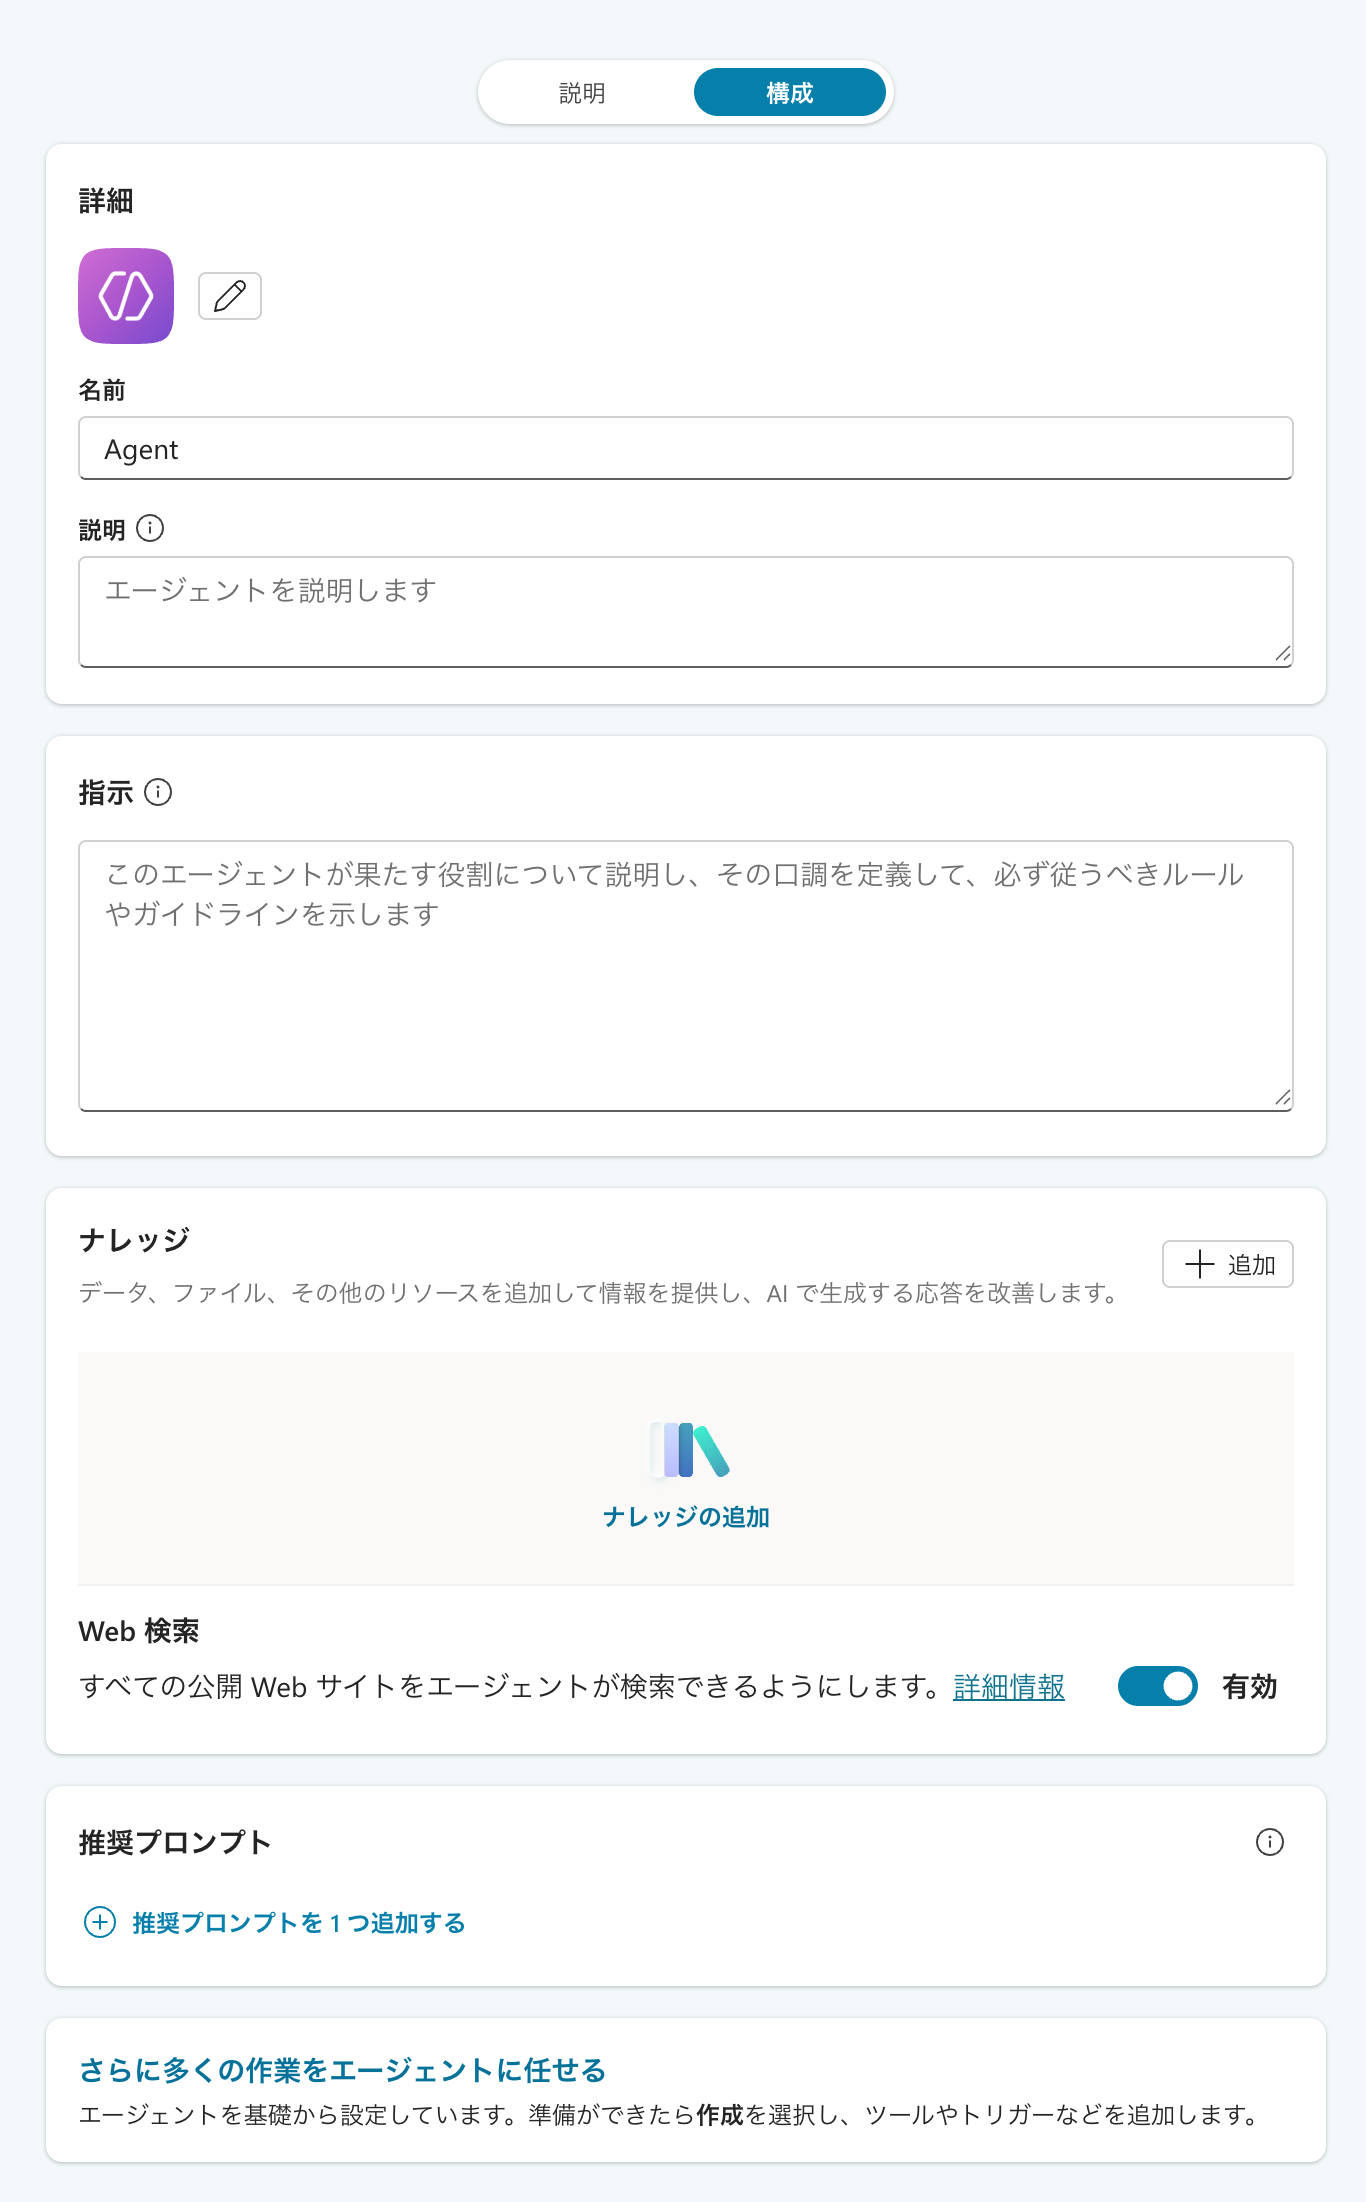Click the purple agent avatar icon
The height and width of the screenshot is (2202, 1366).
(126, 296)
